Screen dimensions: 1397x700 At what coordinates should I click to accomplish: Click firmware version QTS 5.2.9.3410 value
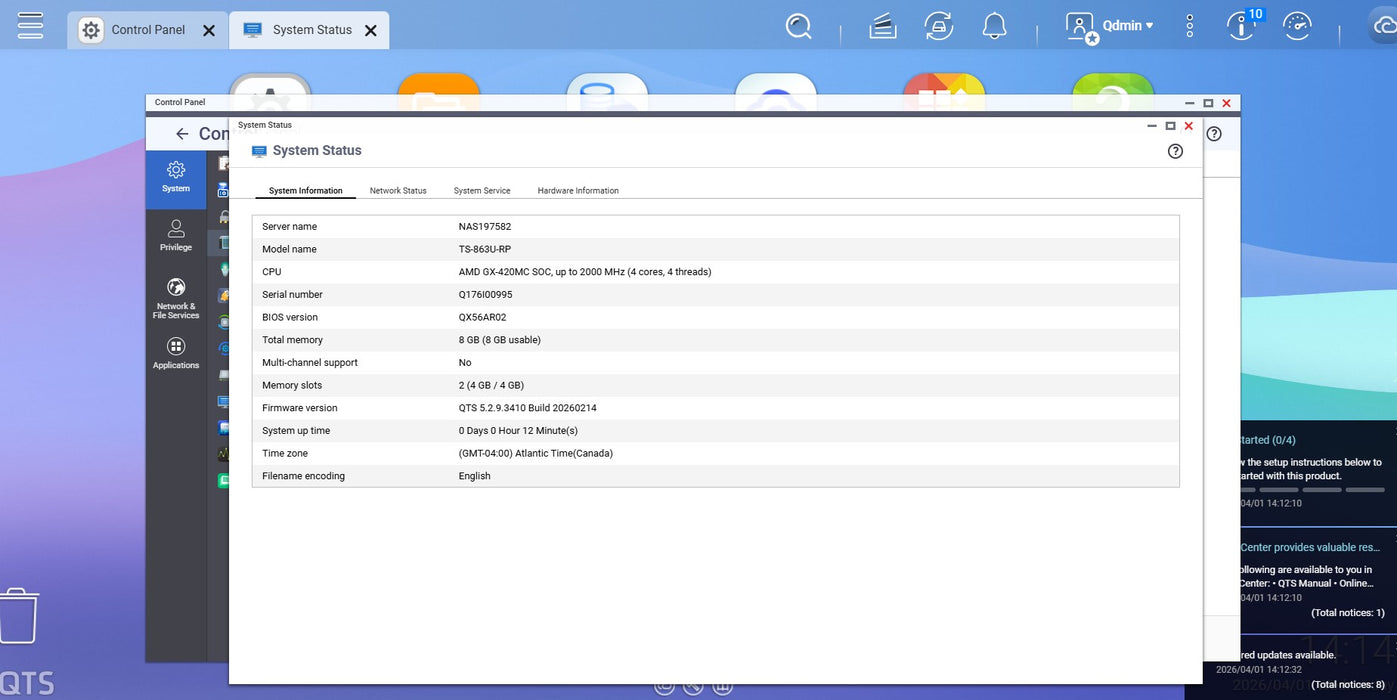[x=528, y=408]
